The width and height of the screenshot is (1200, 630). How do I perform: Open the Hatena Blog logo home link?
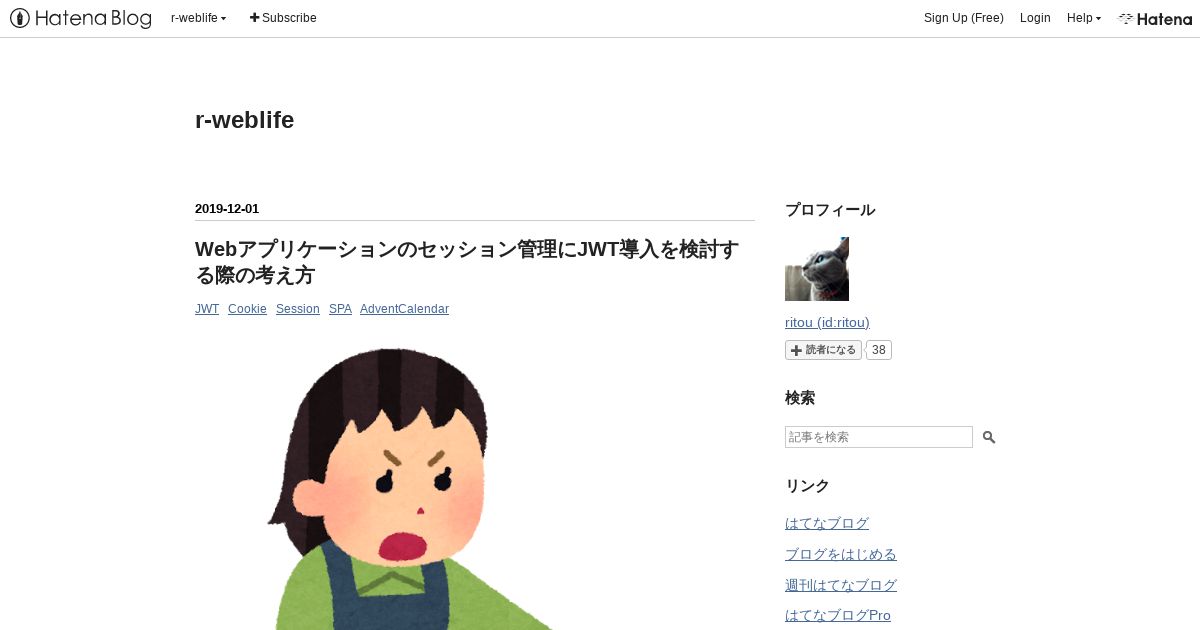[x=81, y=18]
